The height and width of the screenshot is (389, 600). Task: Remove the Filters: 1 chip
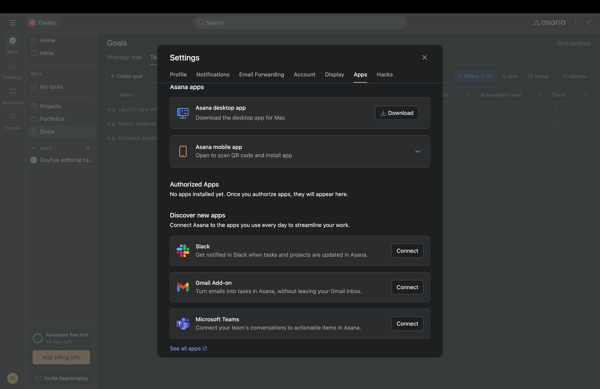489,76
